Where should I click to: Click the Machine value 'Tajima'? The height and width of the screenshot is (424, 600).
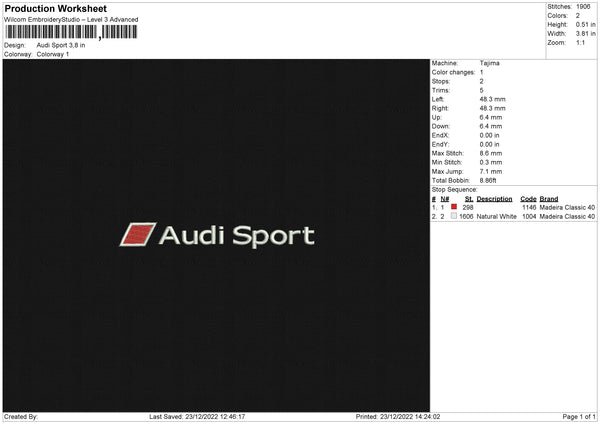click(x=489, y=63)
